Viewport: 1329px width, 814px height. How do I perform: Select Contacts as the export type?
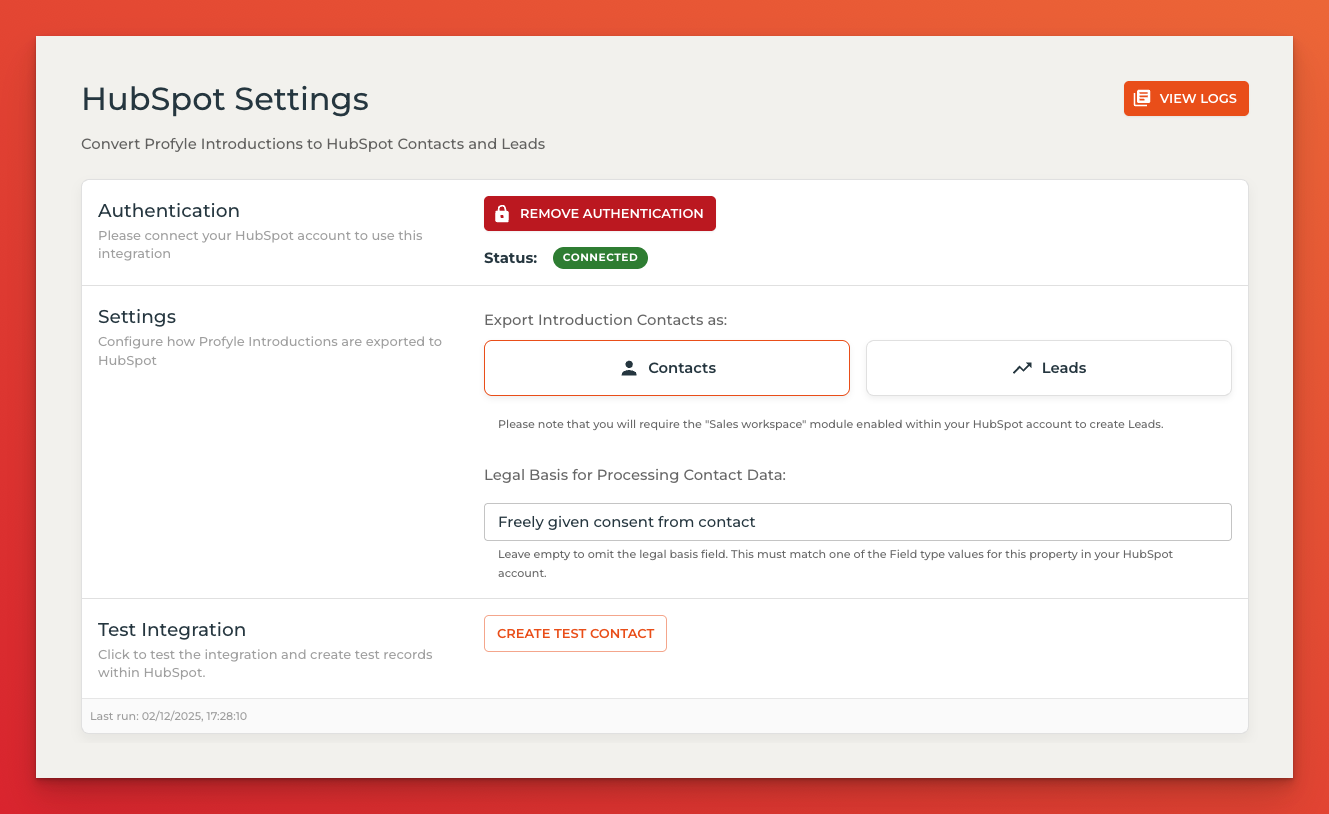(x=667, y=368)
